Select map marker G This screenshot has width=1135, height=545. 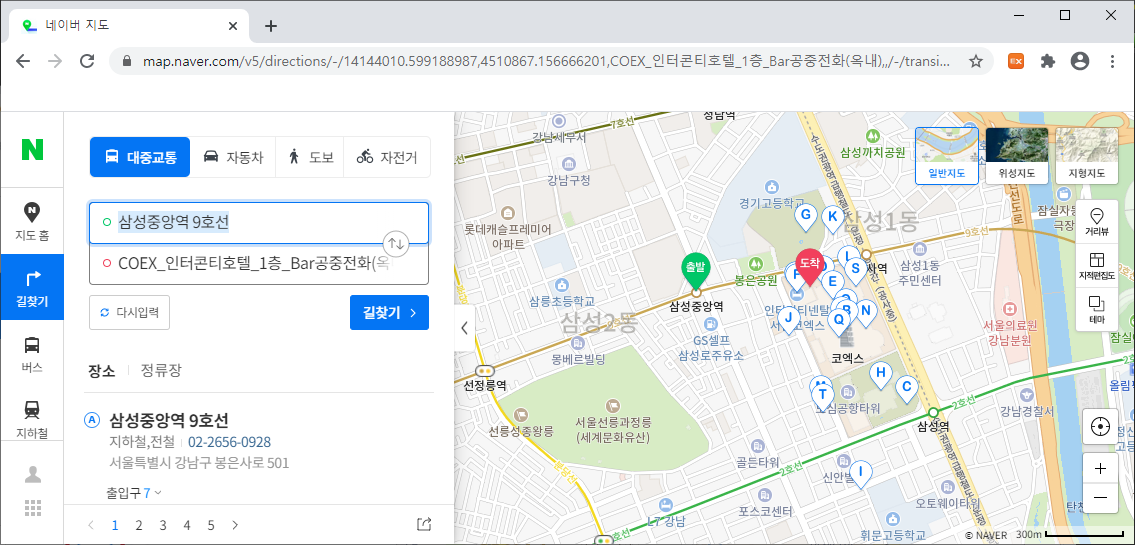click(804, 216)
